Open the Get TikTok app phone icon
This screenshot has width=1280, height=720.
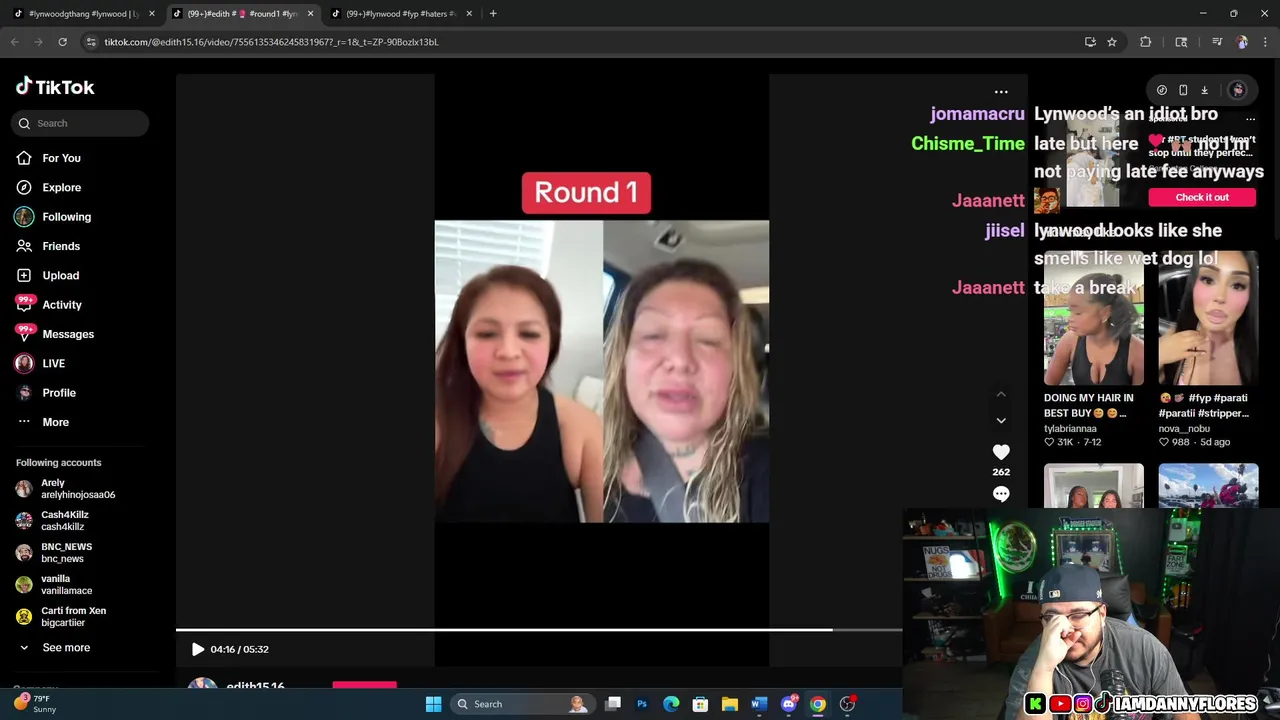pyautogui.click(x=1183, y=90)
